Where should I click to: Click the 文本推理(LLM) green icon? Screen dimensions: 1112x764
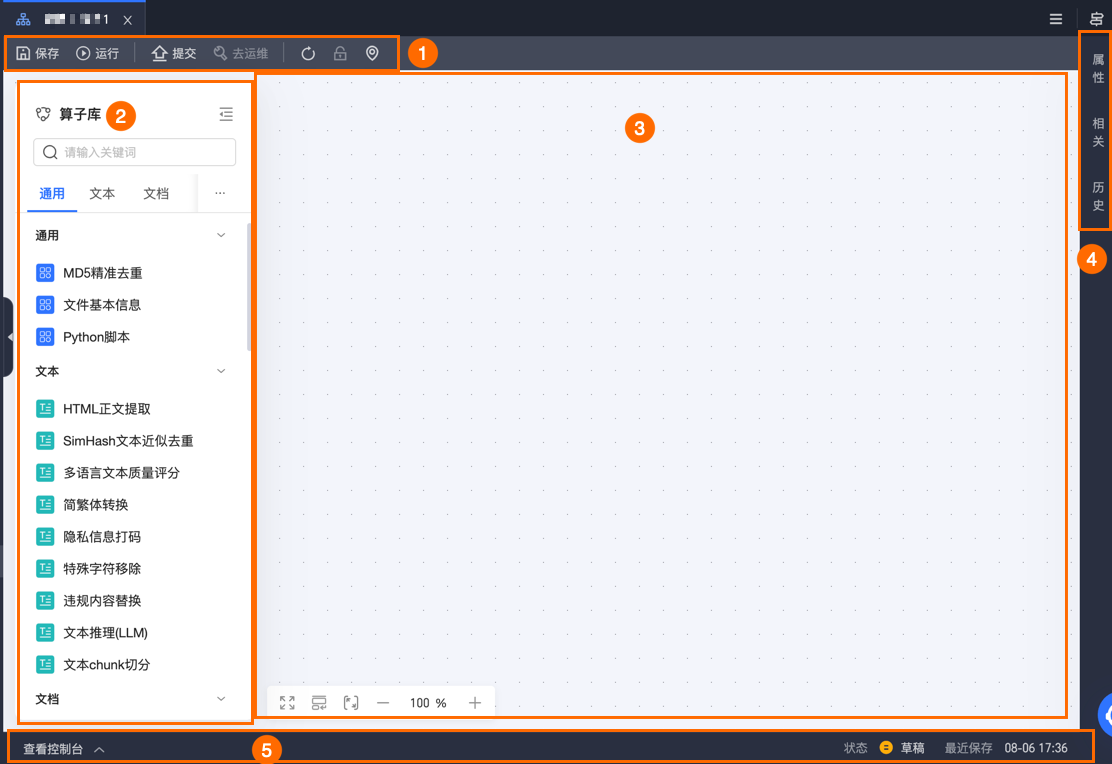coord(45,632)
